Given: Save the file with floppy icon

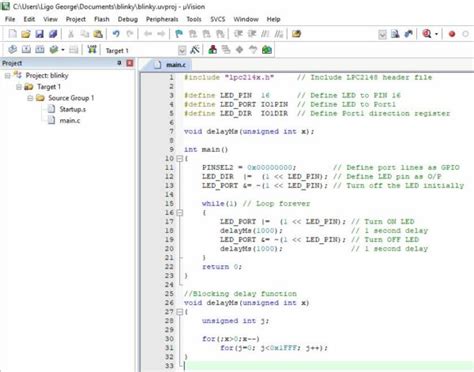Looking at the screenshot, I should click(39, 34).
